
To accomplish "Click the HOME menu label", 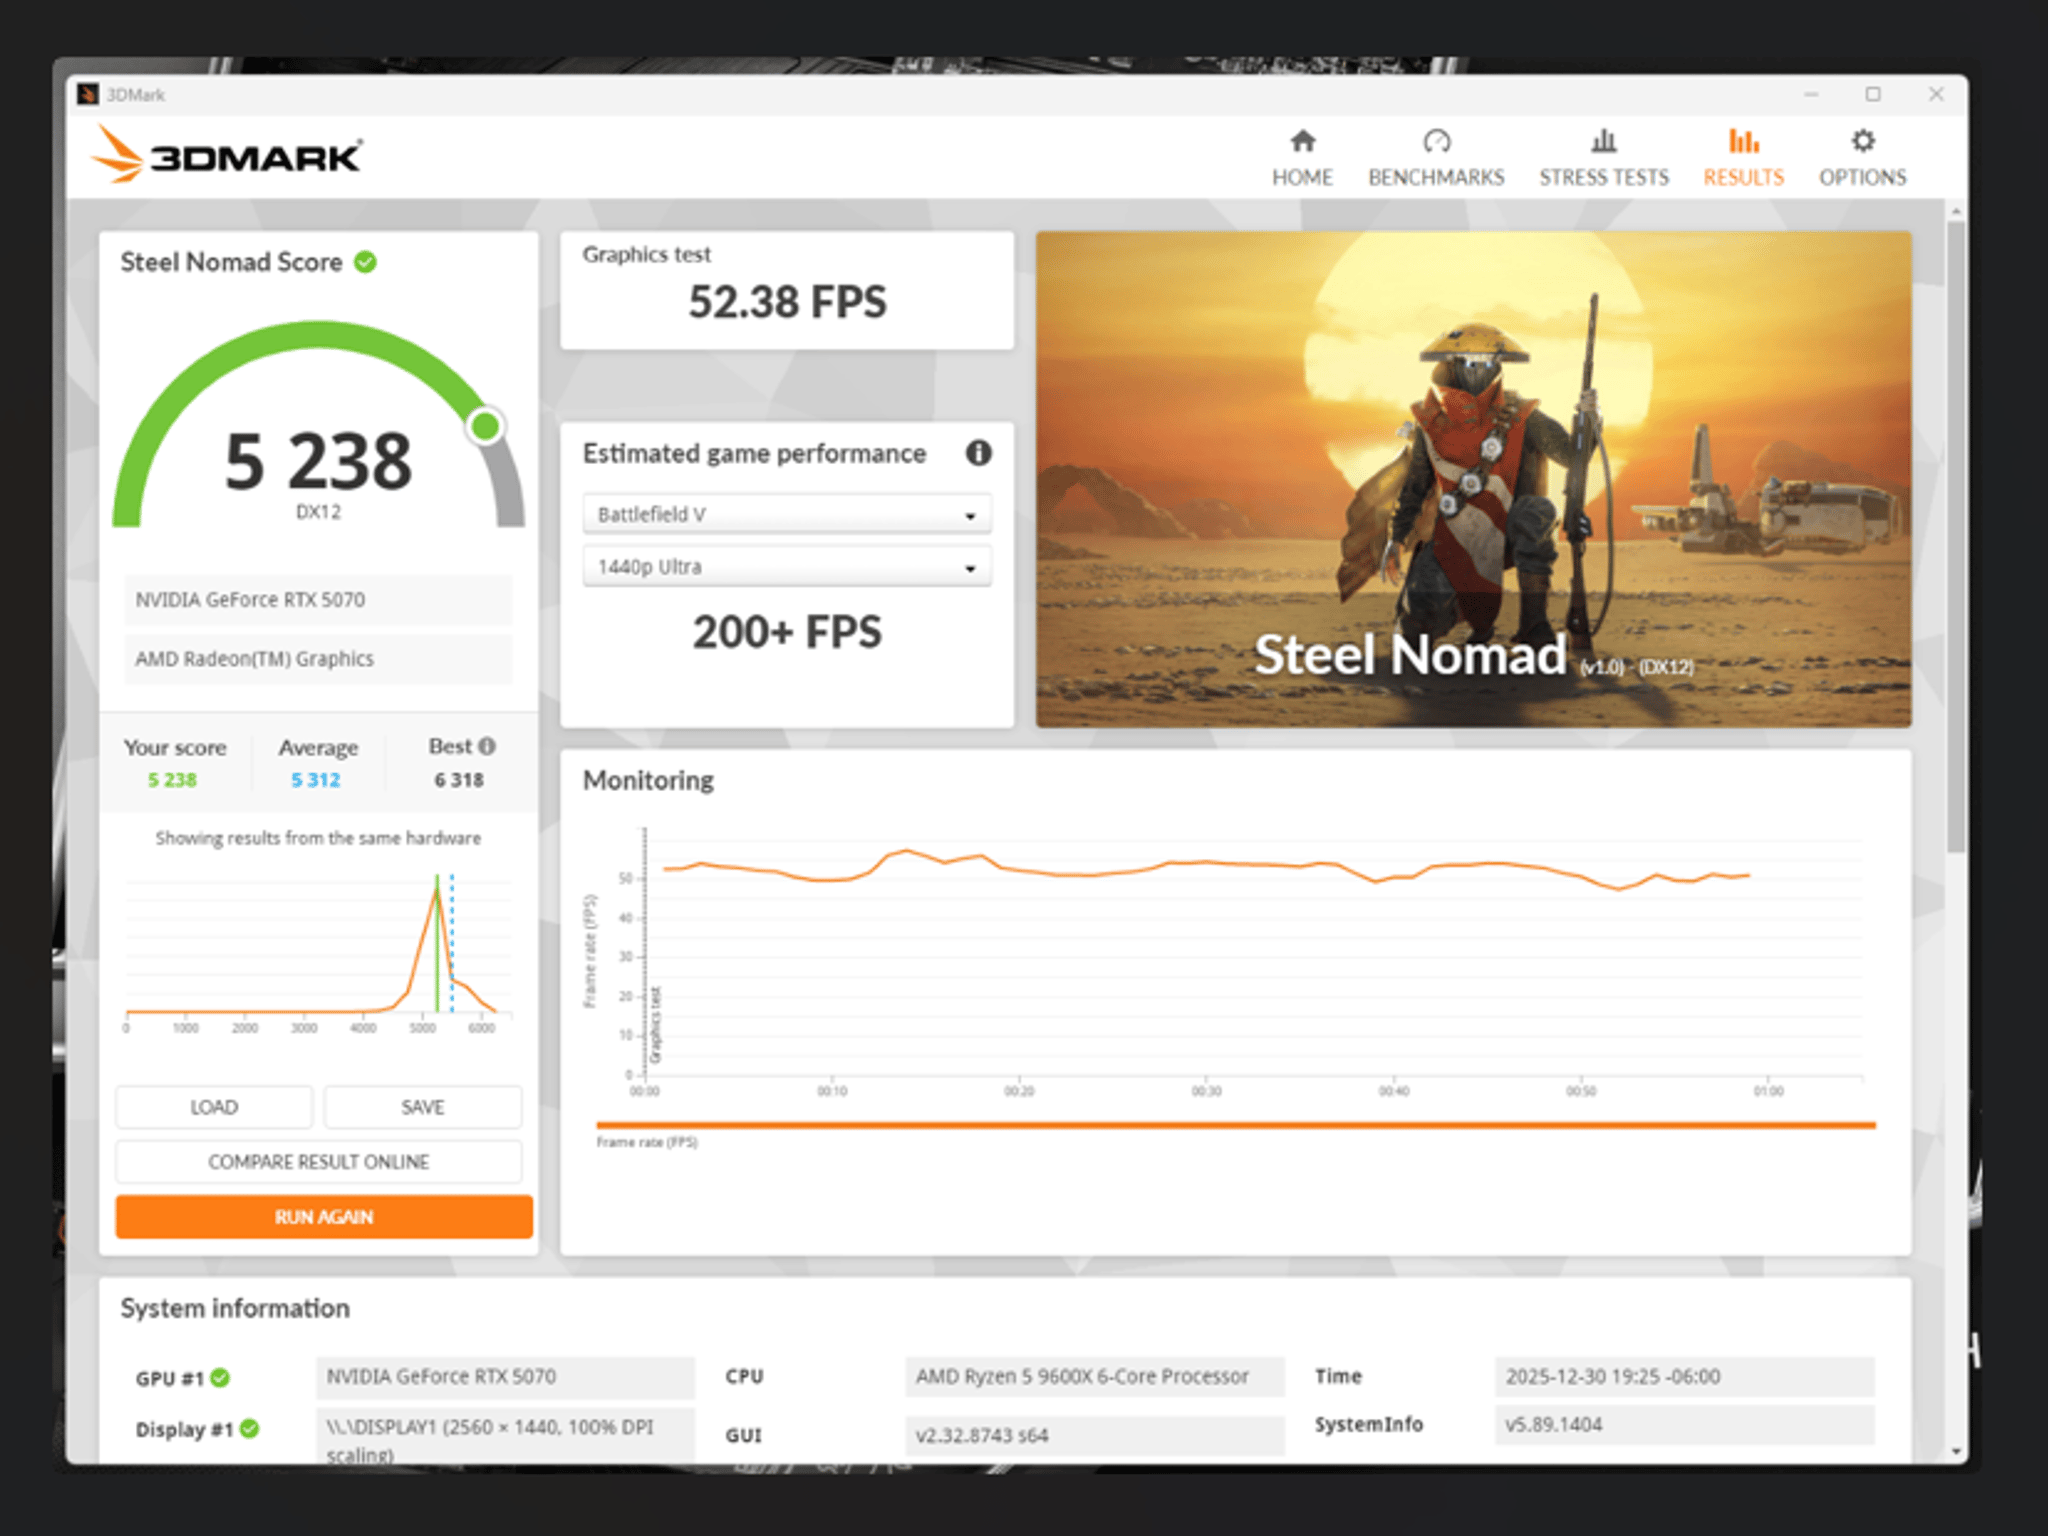I will click(1302, 177).
